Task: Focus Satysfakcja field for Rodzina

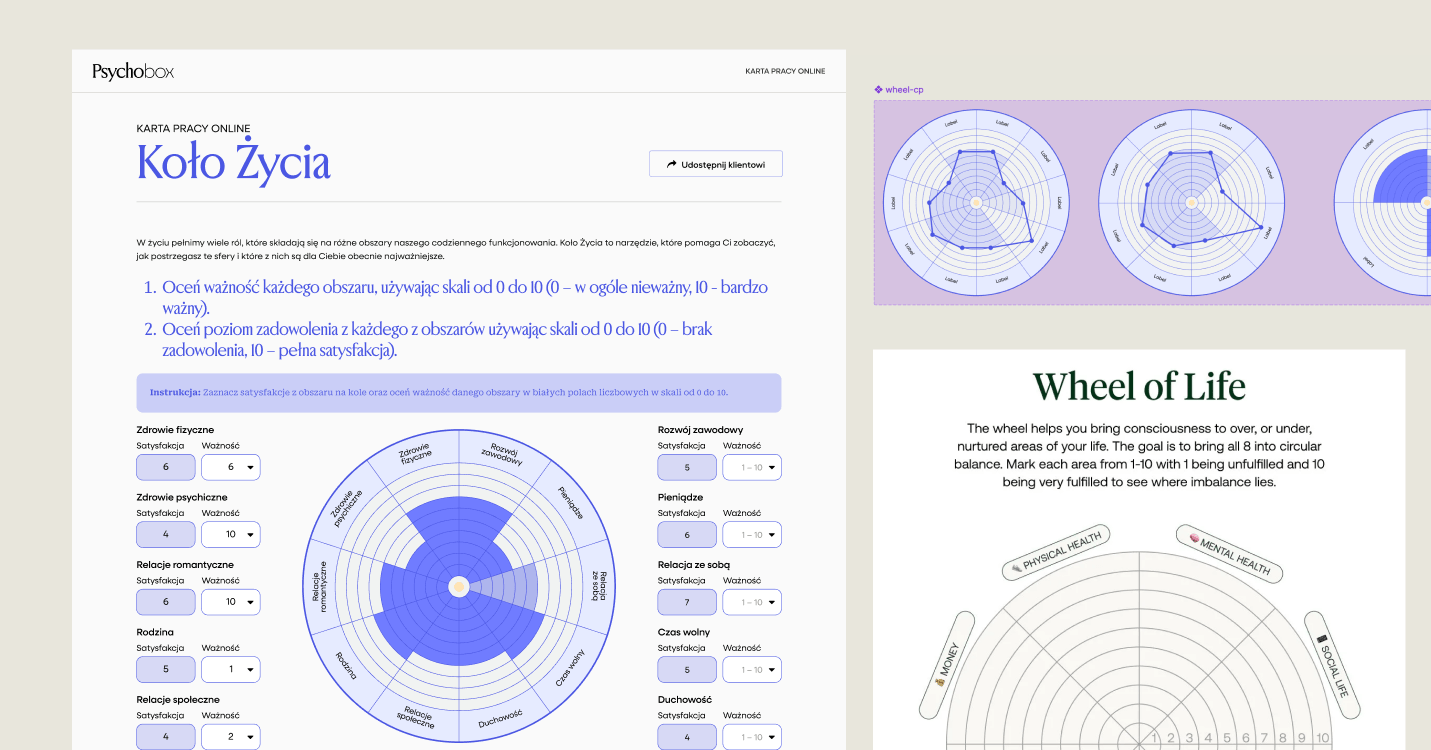Action: click(166, 669)
